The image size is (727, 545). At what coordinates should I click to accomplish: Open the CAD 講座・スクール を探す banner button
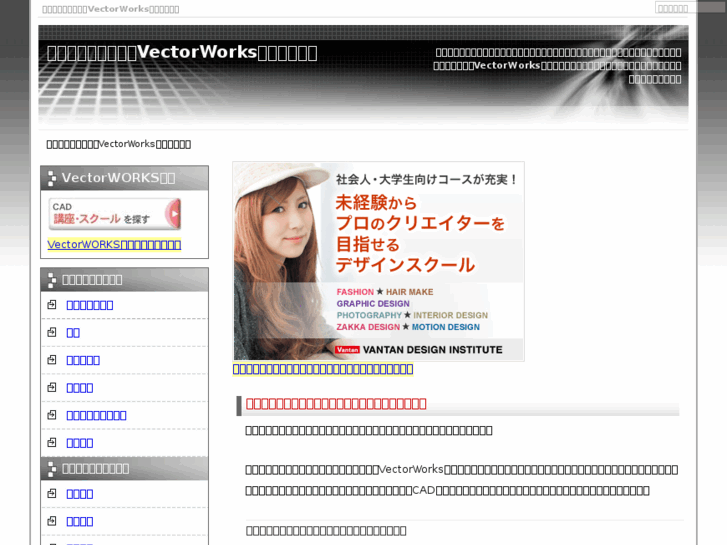click(x=115, y=214)
